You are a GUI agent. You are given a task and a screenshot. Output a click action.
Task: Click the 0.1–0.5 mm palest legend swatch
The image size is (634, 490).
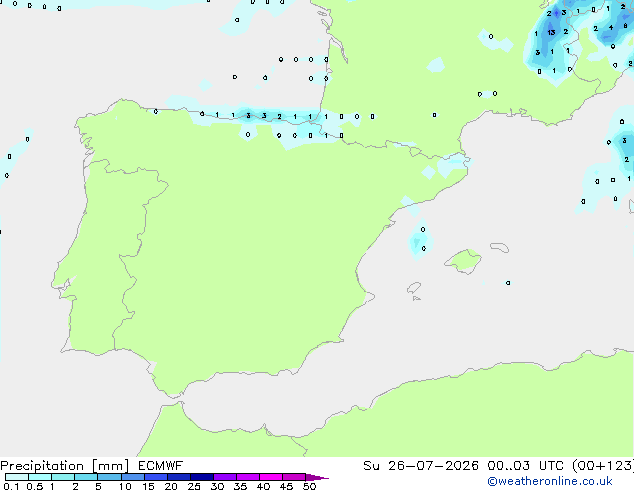pos(17,477)
